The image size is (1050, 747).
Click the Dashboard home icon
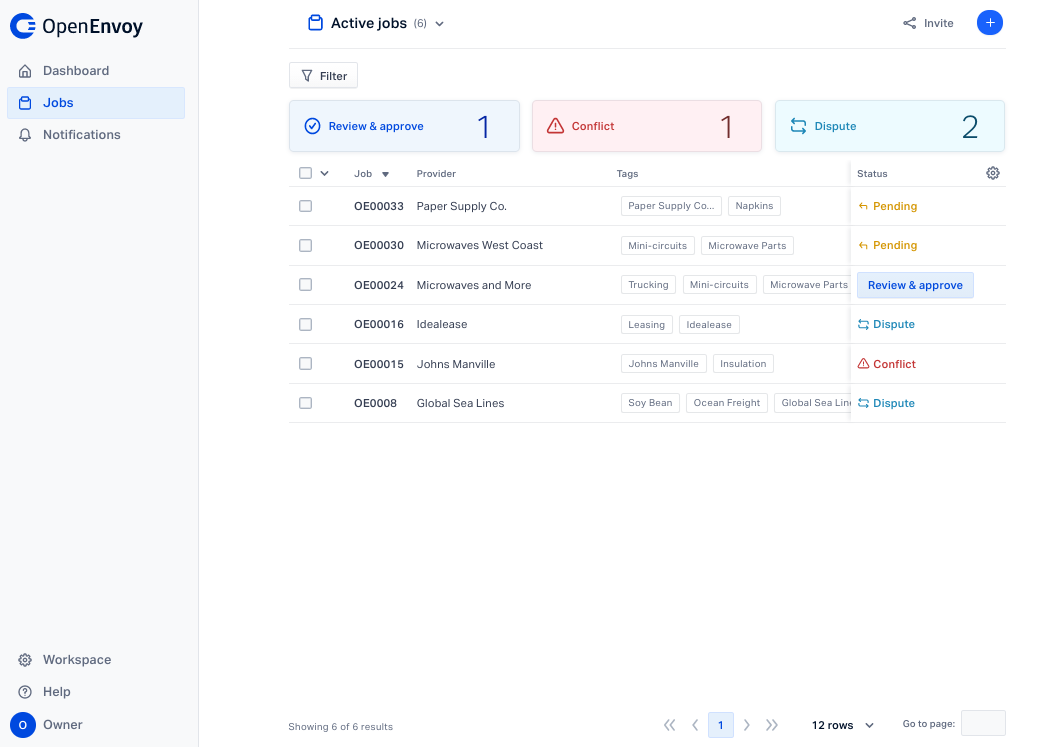(x=25, y=71)
